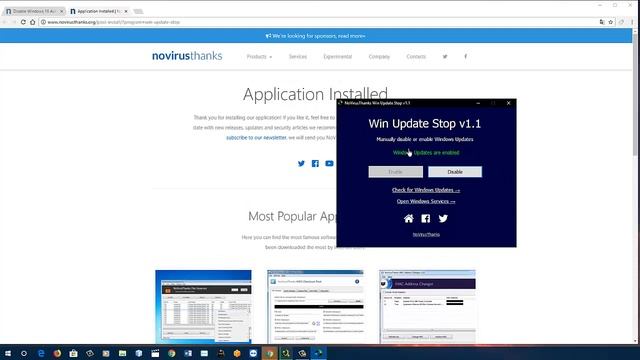This screenshot has height=360, width=640.
Task: Reload the page in Chrome
Action: [23, 22]
